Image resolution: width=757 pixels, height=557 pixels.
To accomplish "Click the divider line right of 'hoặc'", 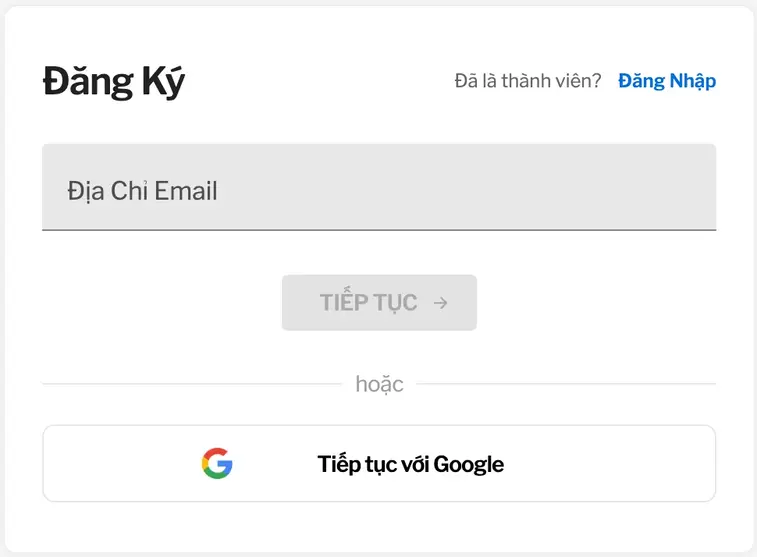I will 565,384.
